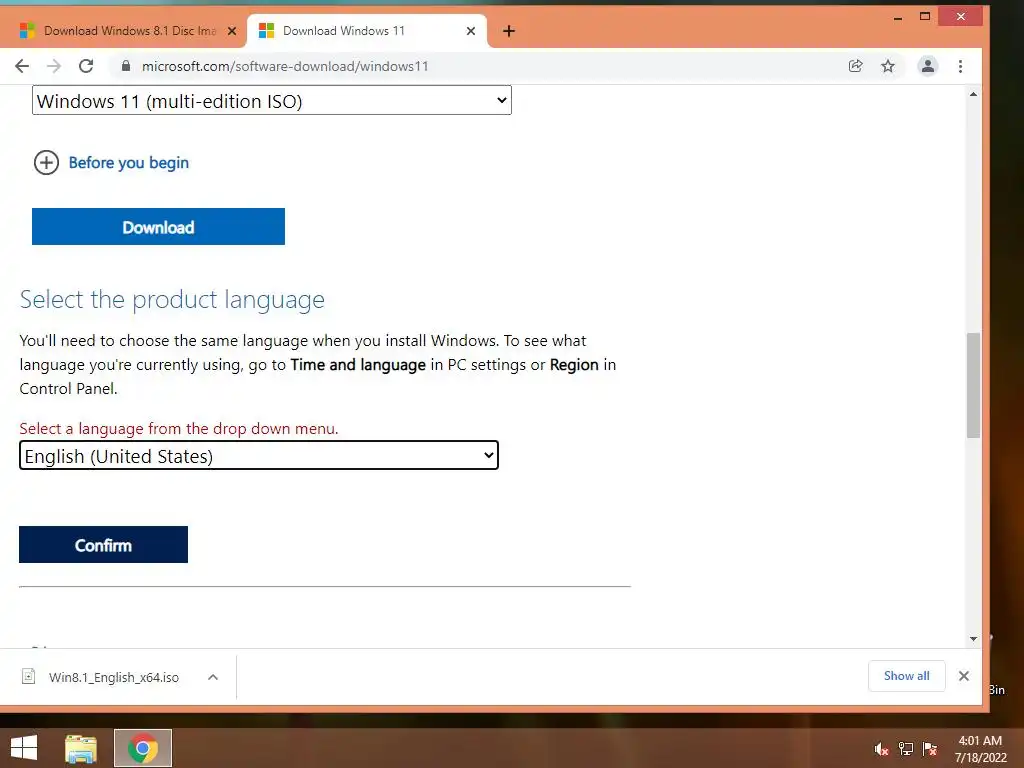Click the bold Region text

coord(574,364)
